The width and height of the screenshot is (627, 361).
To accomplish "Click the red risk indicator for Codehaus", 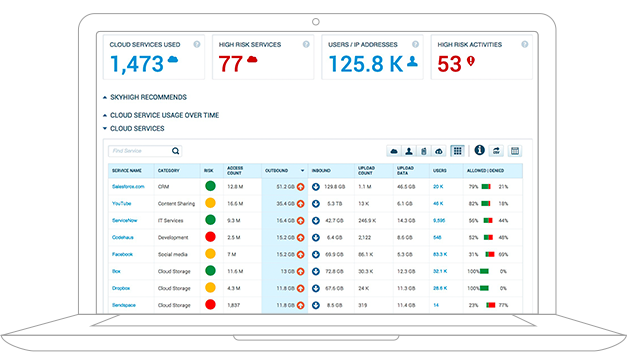I will [x=210, y=237].
